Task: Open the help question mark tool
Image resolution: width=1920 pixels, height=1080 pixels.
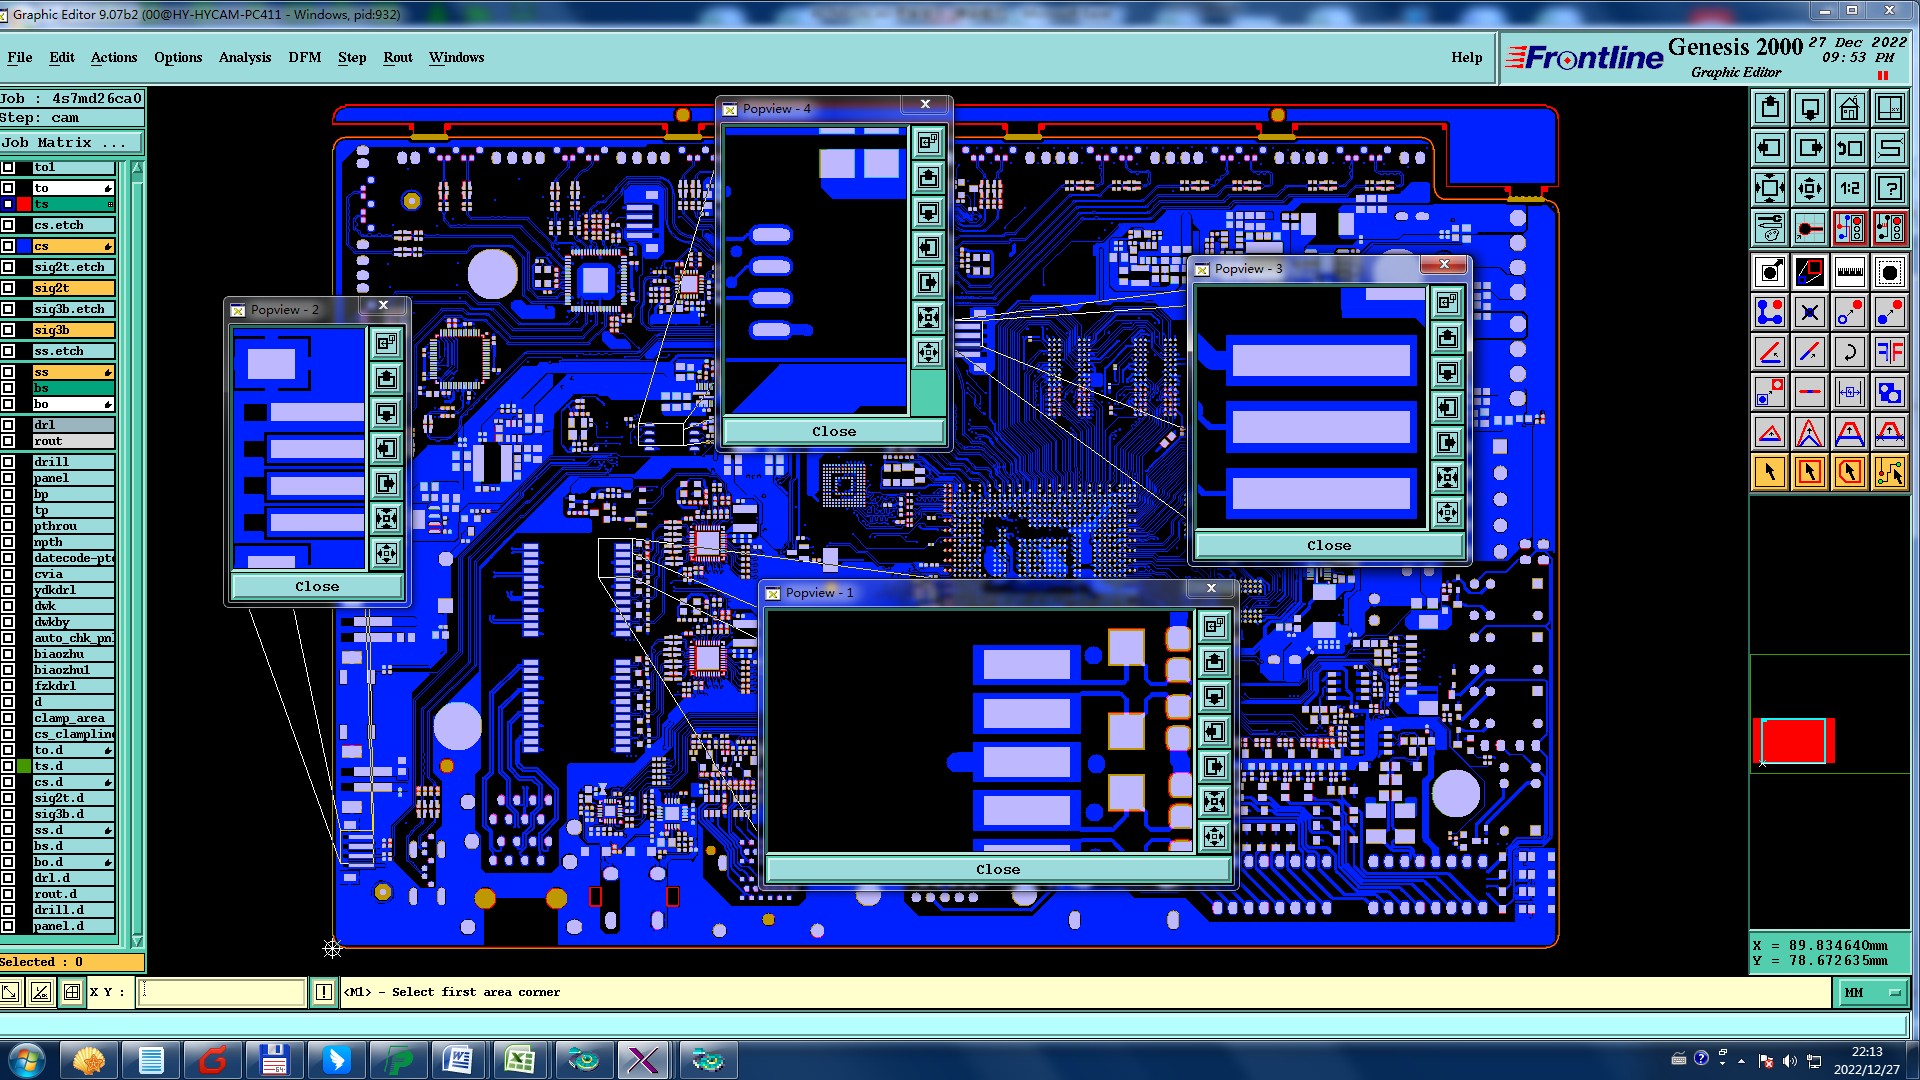Action: coord(1889,188)
